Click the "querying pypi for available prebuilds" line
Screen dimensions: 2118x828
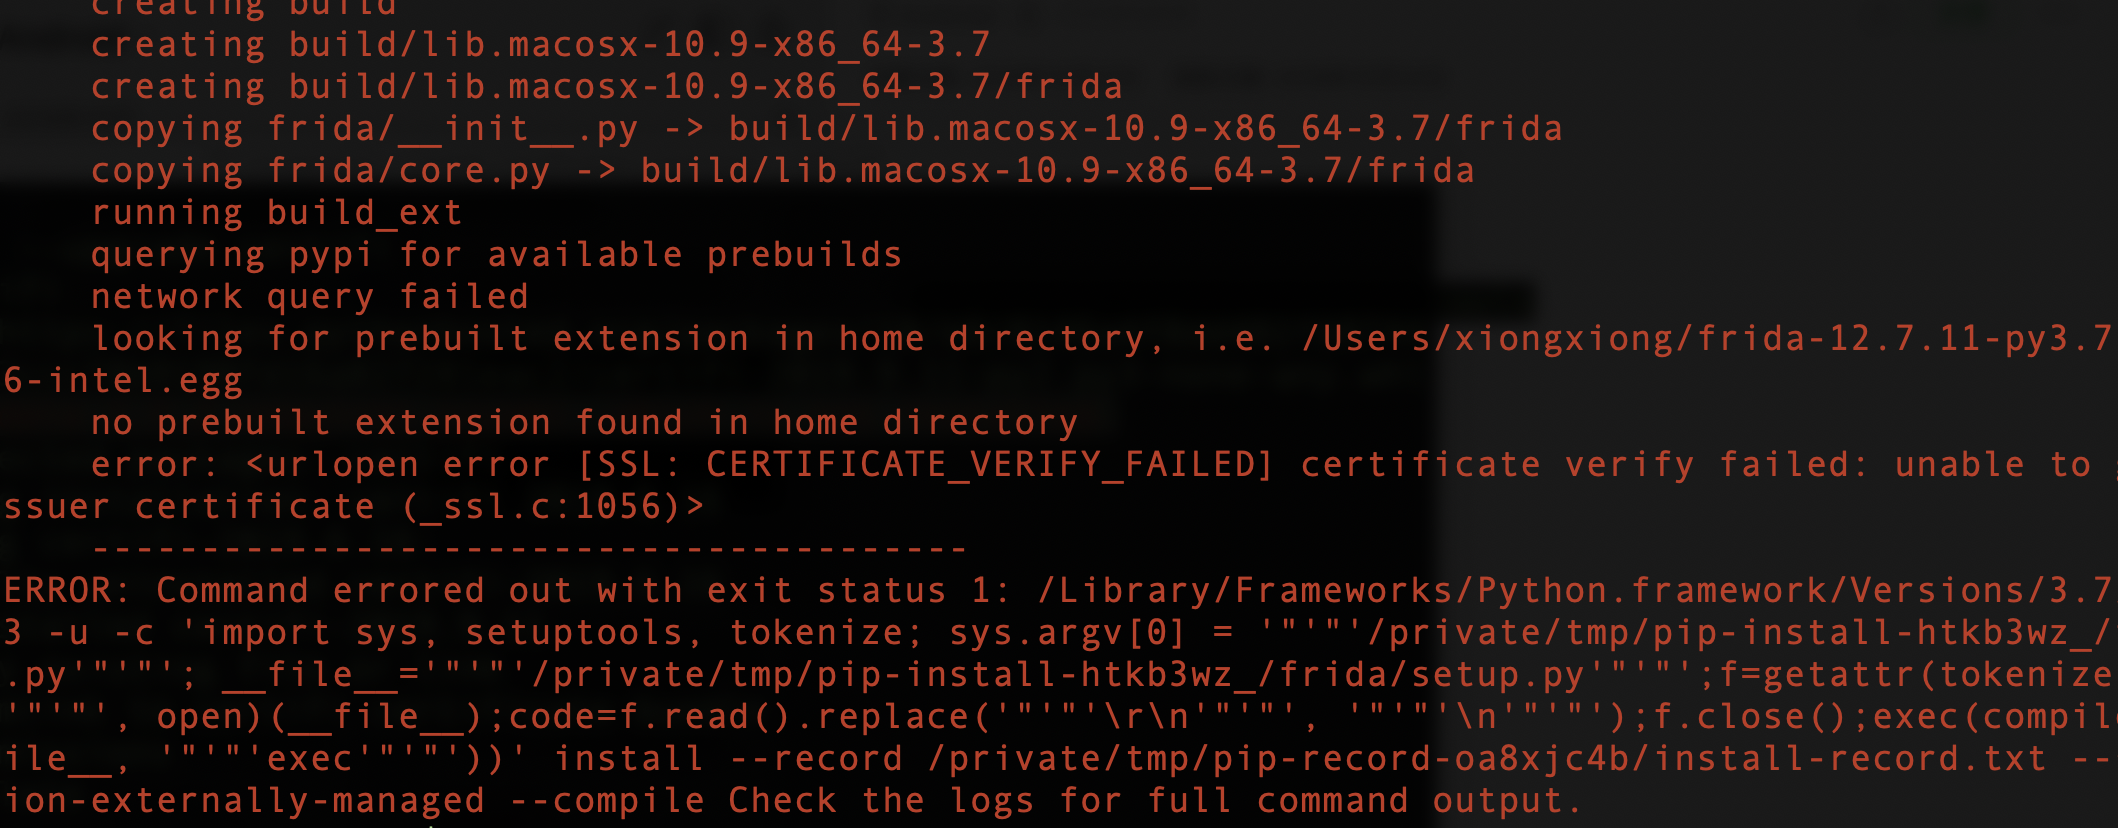pos(496,255)
